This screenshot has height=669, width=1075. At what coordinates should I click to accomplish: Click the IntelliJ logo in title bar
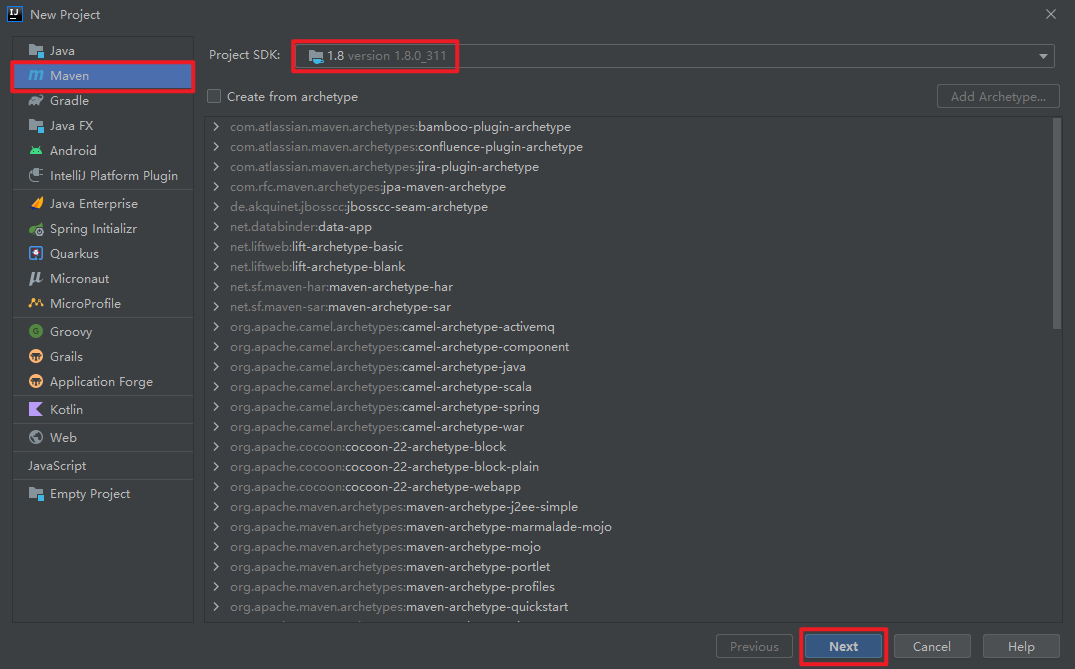(14, 14)
